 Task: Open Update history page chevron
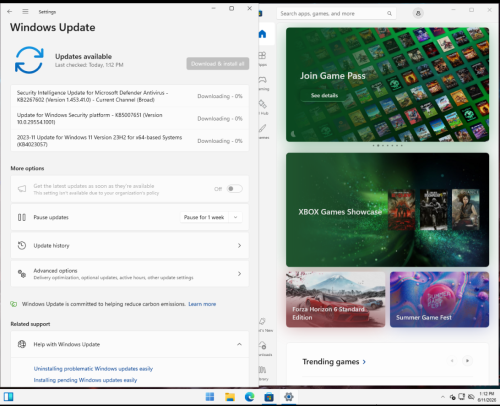pos(239,246)
